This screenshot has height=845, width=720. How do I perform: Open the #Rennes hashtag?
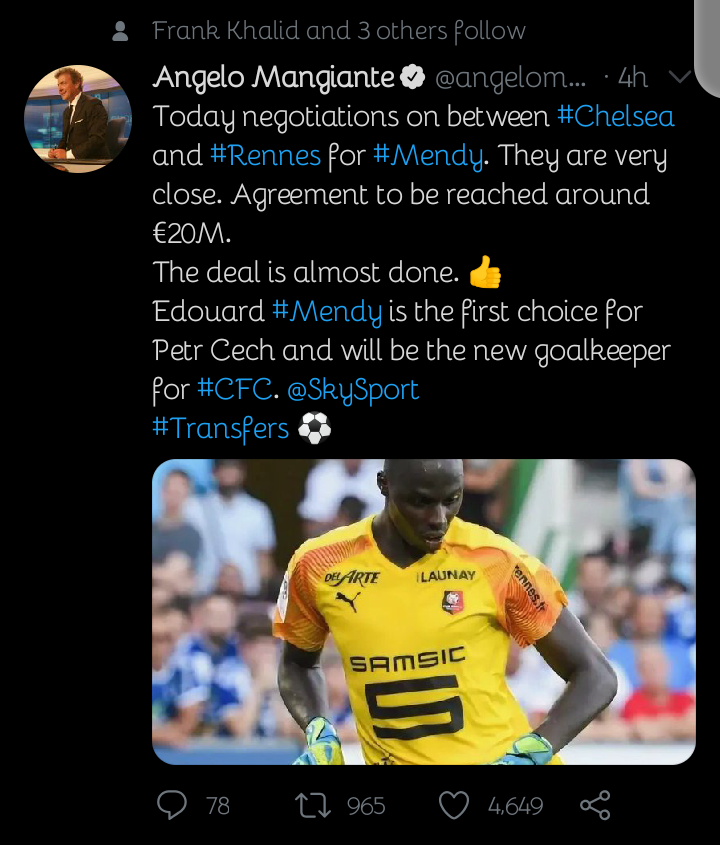coord(265,155)
